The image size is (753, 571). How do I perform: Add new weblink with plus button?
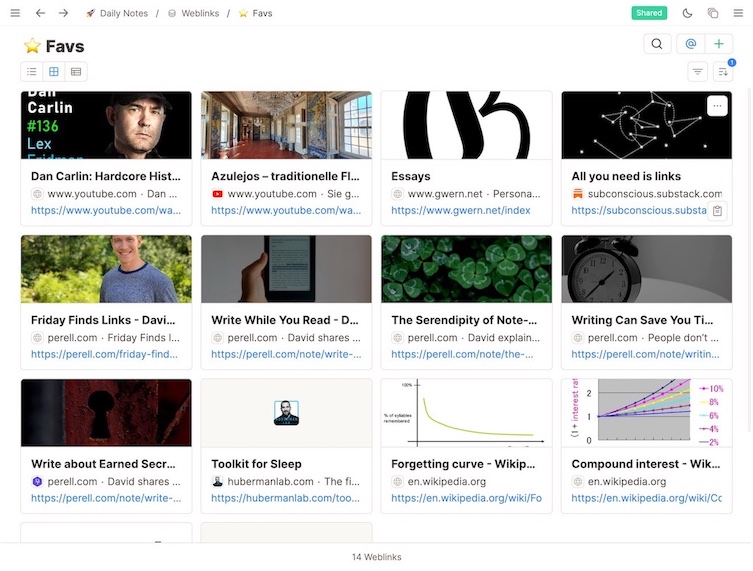(718, 44)
